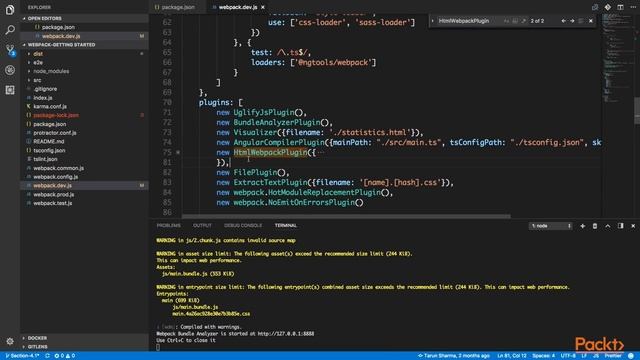The image size is (640, 360).
Task: Open the Debug view in activity bar
Action: pyautogui.click(x=10, y=70)
